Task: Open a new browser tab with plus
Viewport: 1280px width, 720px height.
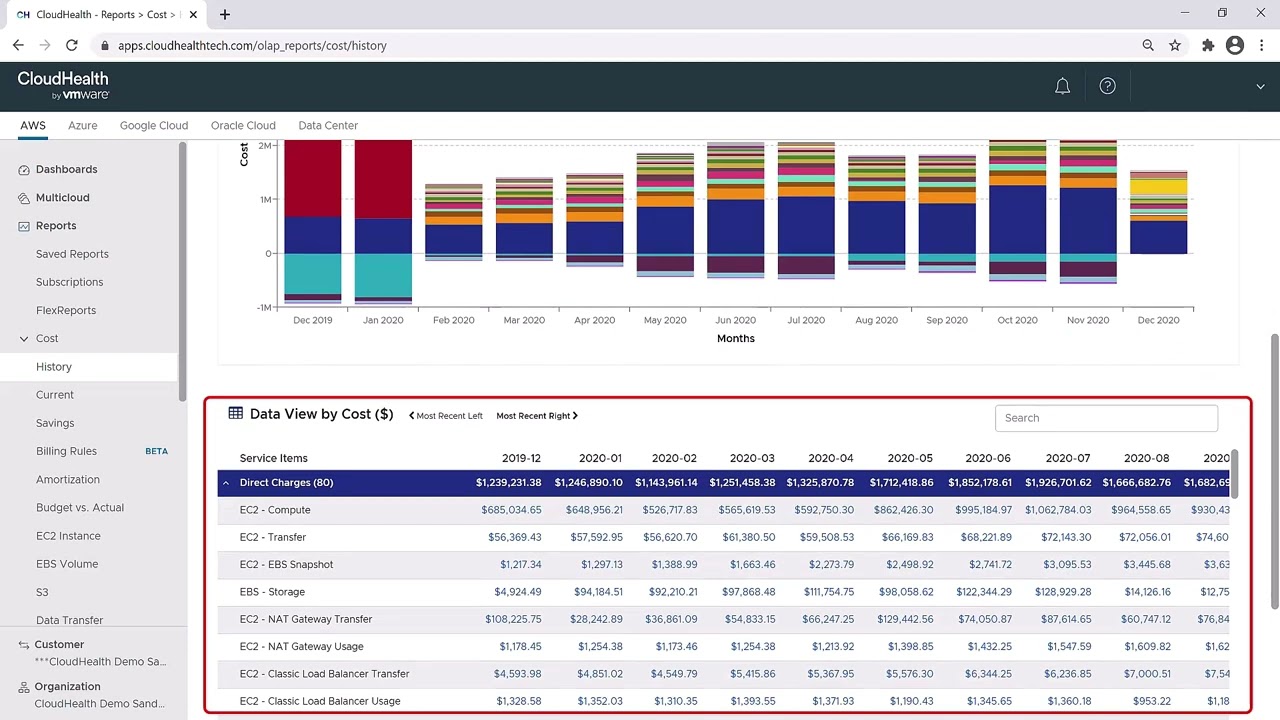Action: 224,14
